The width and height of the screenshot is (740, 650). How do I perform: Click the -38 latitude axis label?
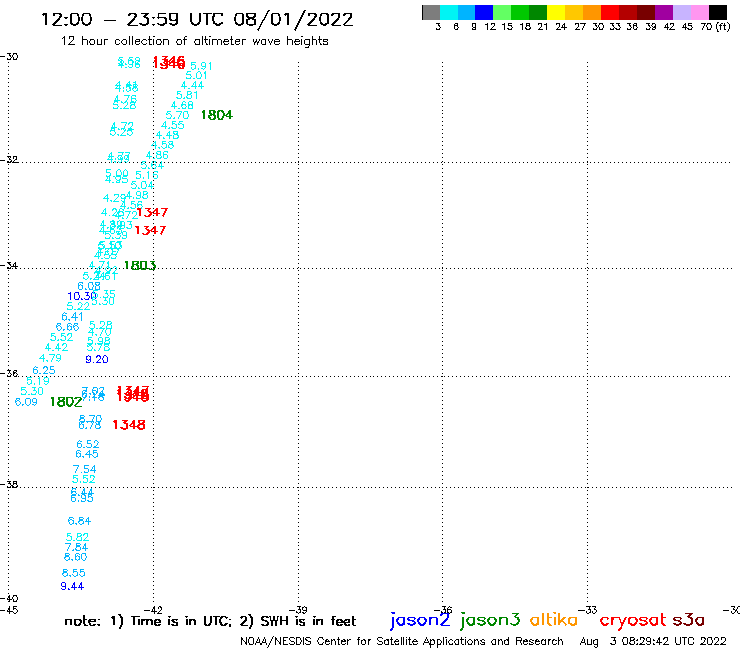tap(9, 485)
